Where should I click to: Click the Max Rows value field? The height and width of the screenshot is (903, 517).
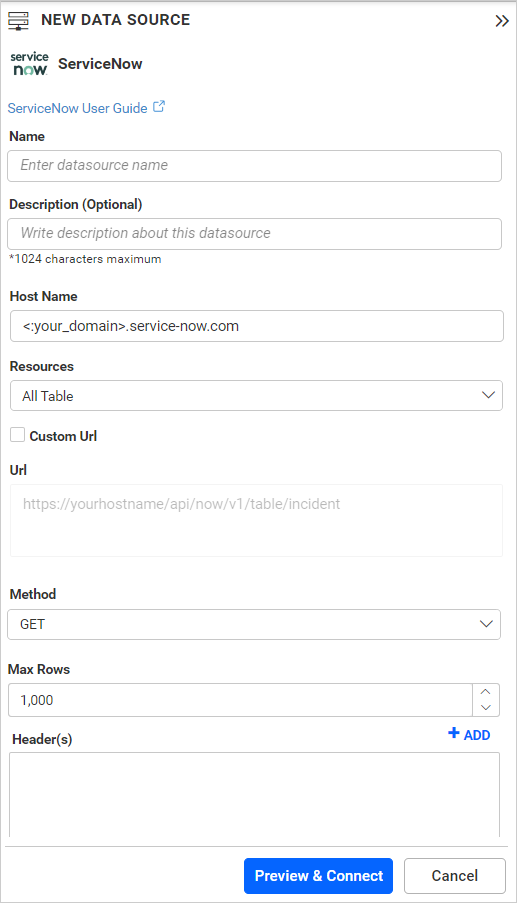pyautogui.click(x=240, y=700)
